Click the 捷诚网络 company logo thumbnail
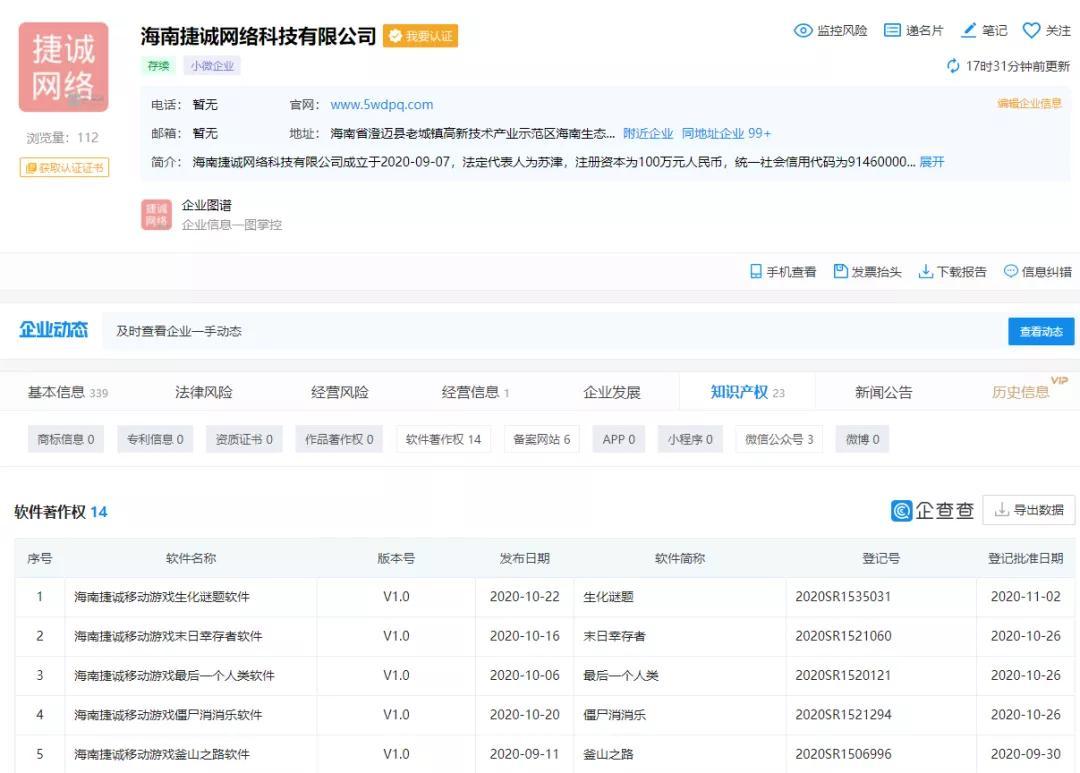This screenshot has width=1080, height=773. click(x=64, y=64)
